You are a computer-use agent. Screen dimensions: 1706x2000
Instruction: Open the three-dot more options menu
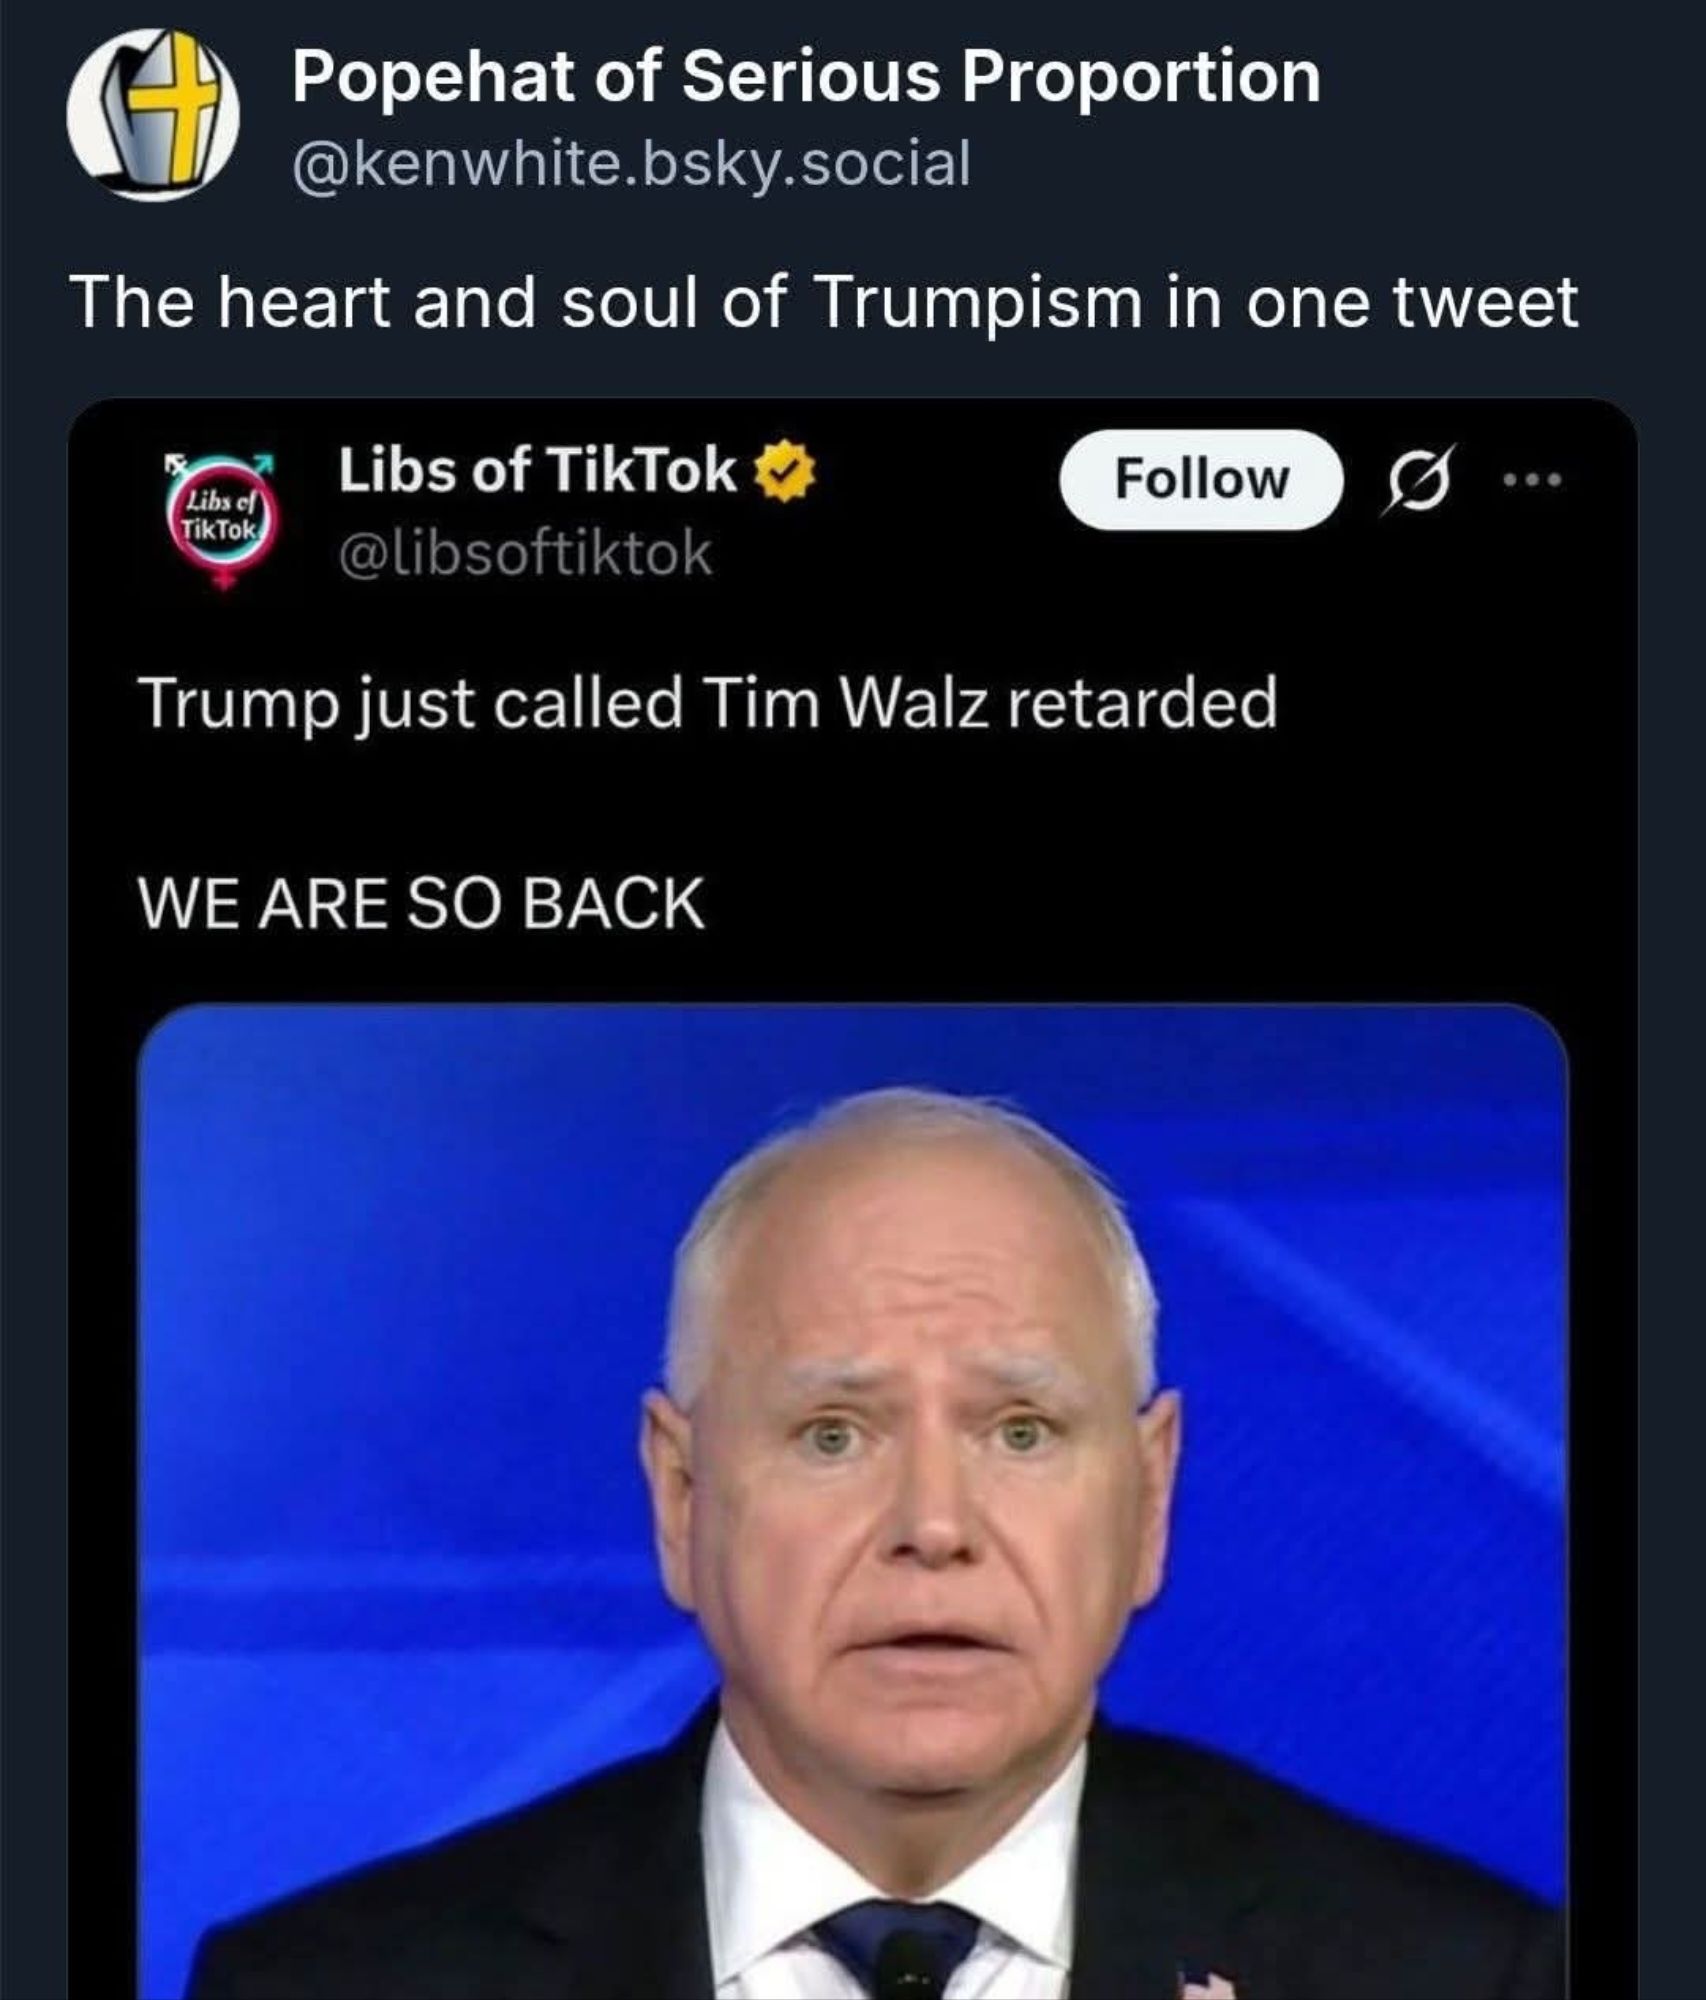pos(1532,480)
